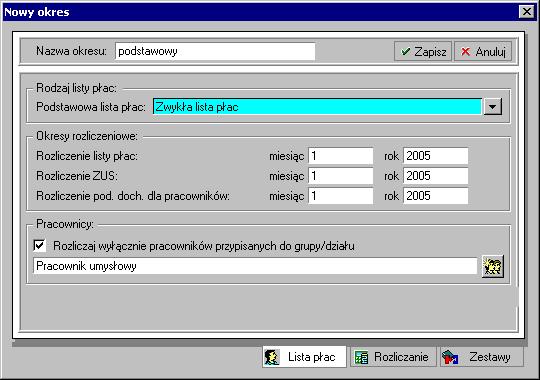The image size is (540, 380).
Task: Click the Okresy rozliczeniowe group label
Action: click(x=87, y=136)
